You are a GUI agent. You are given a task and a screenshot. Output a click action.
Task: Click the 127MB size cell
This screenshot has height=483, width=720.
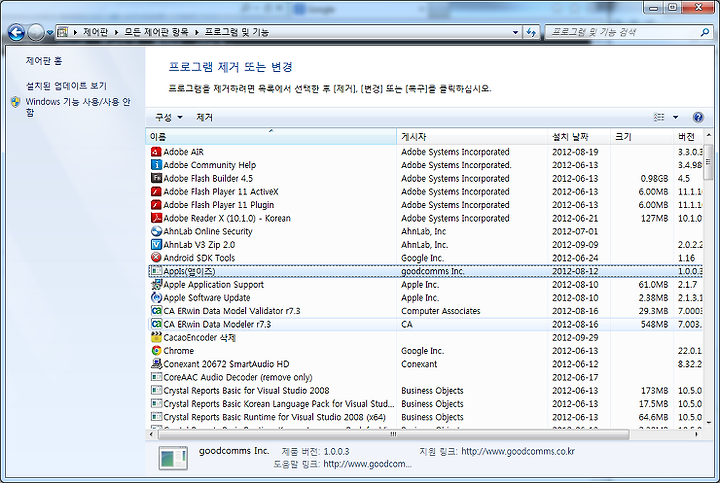pos(654,218)
